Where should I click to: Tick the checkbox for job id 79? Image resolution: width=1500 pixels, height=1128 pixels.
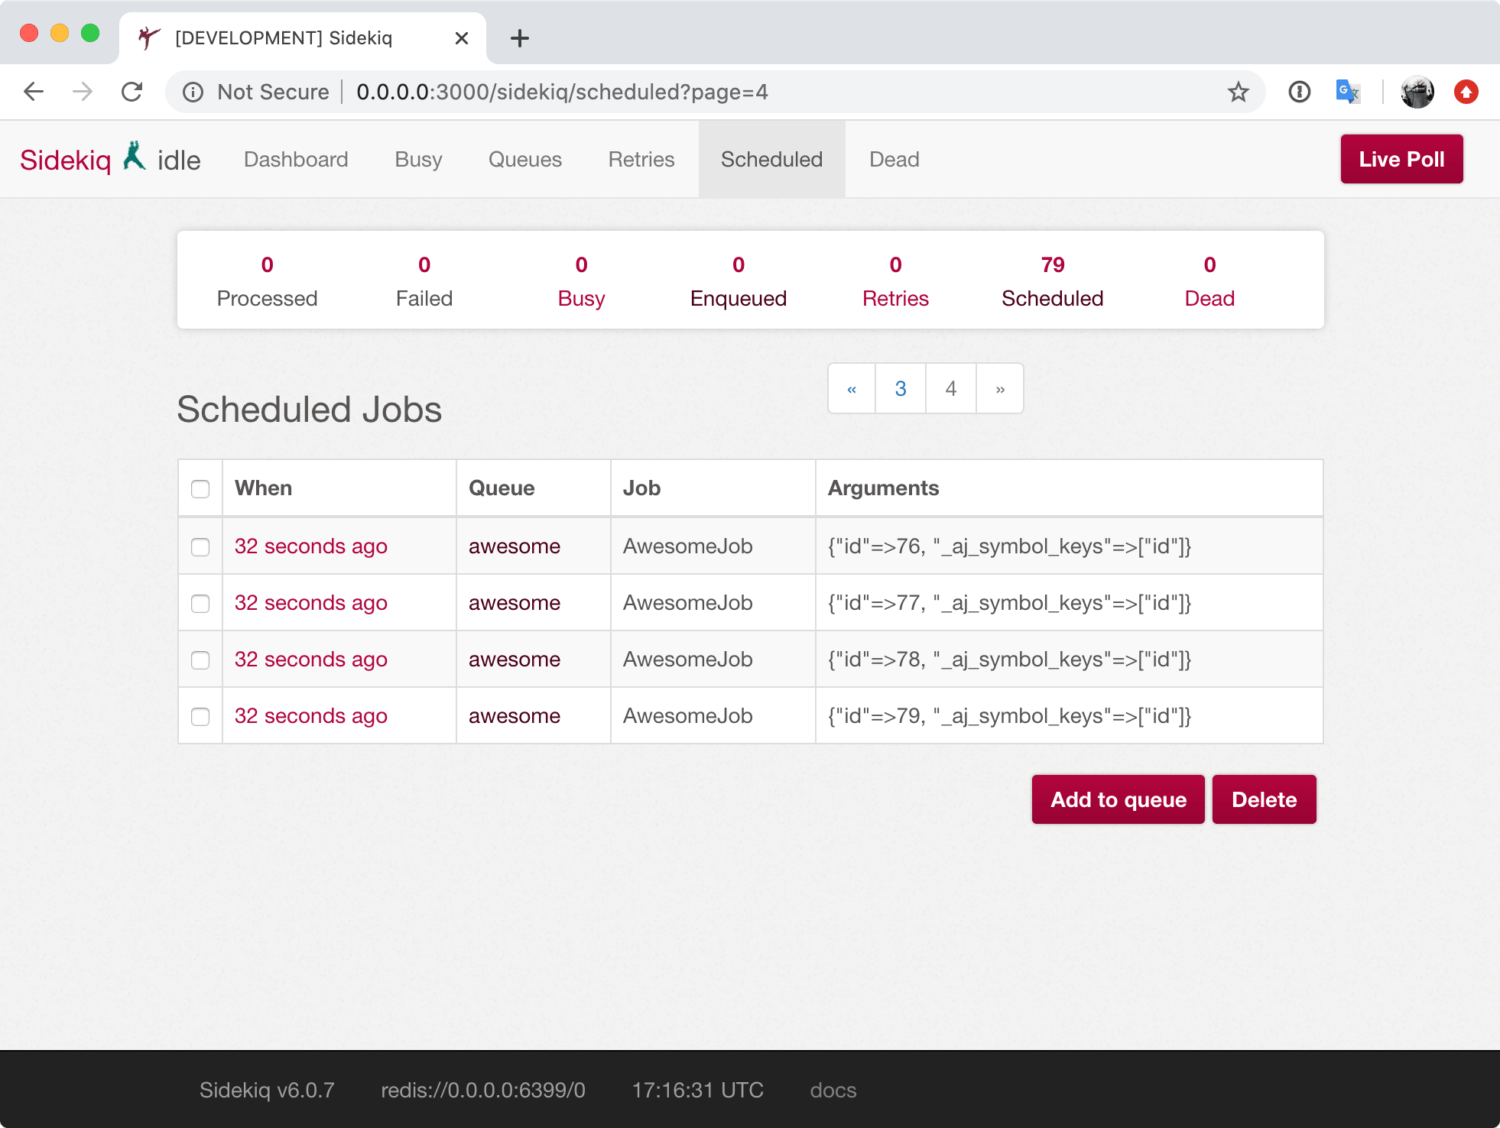pyautogui.click(x=200, y=717)
